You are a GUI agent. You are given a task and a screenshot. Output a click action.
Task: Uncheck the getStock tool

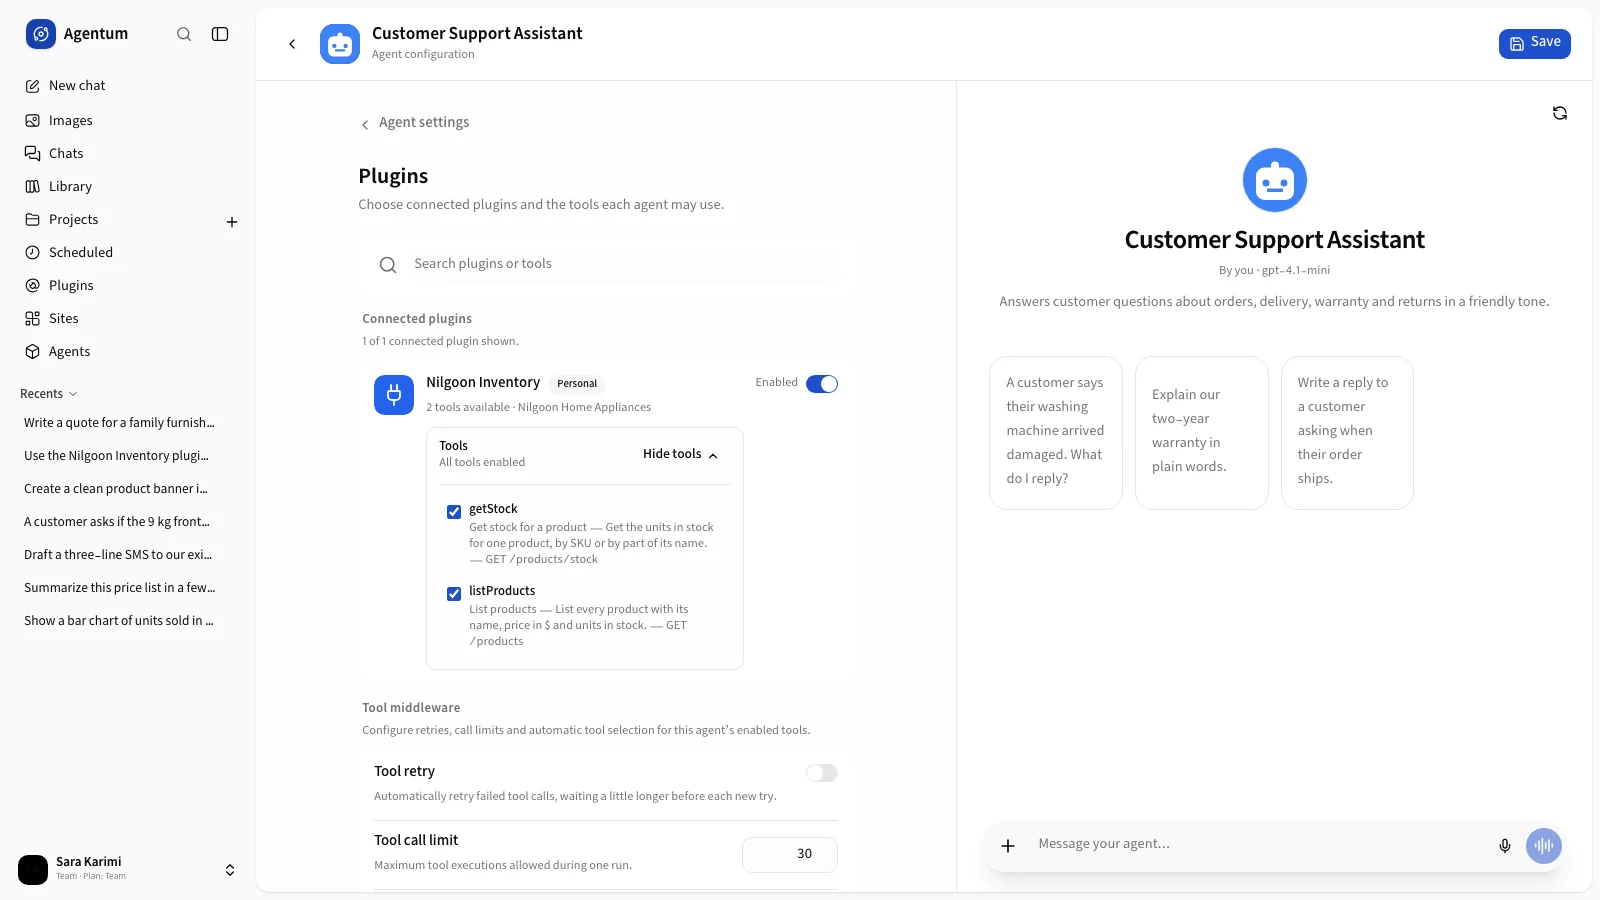(x=454, y=512)
